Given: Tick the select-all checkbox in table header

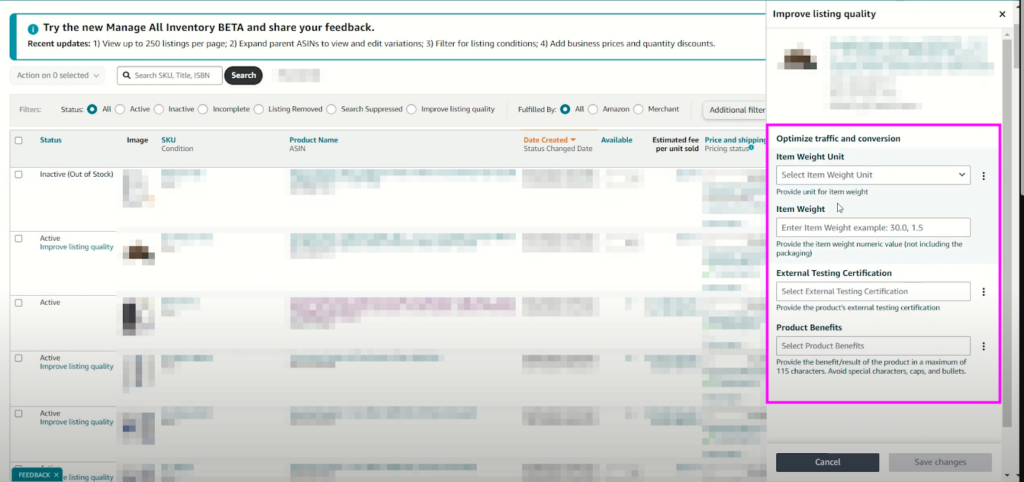Looking at the screenshot, I should [18, 140].
